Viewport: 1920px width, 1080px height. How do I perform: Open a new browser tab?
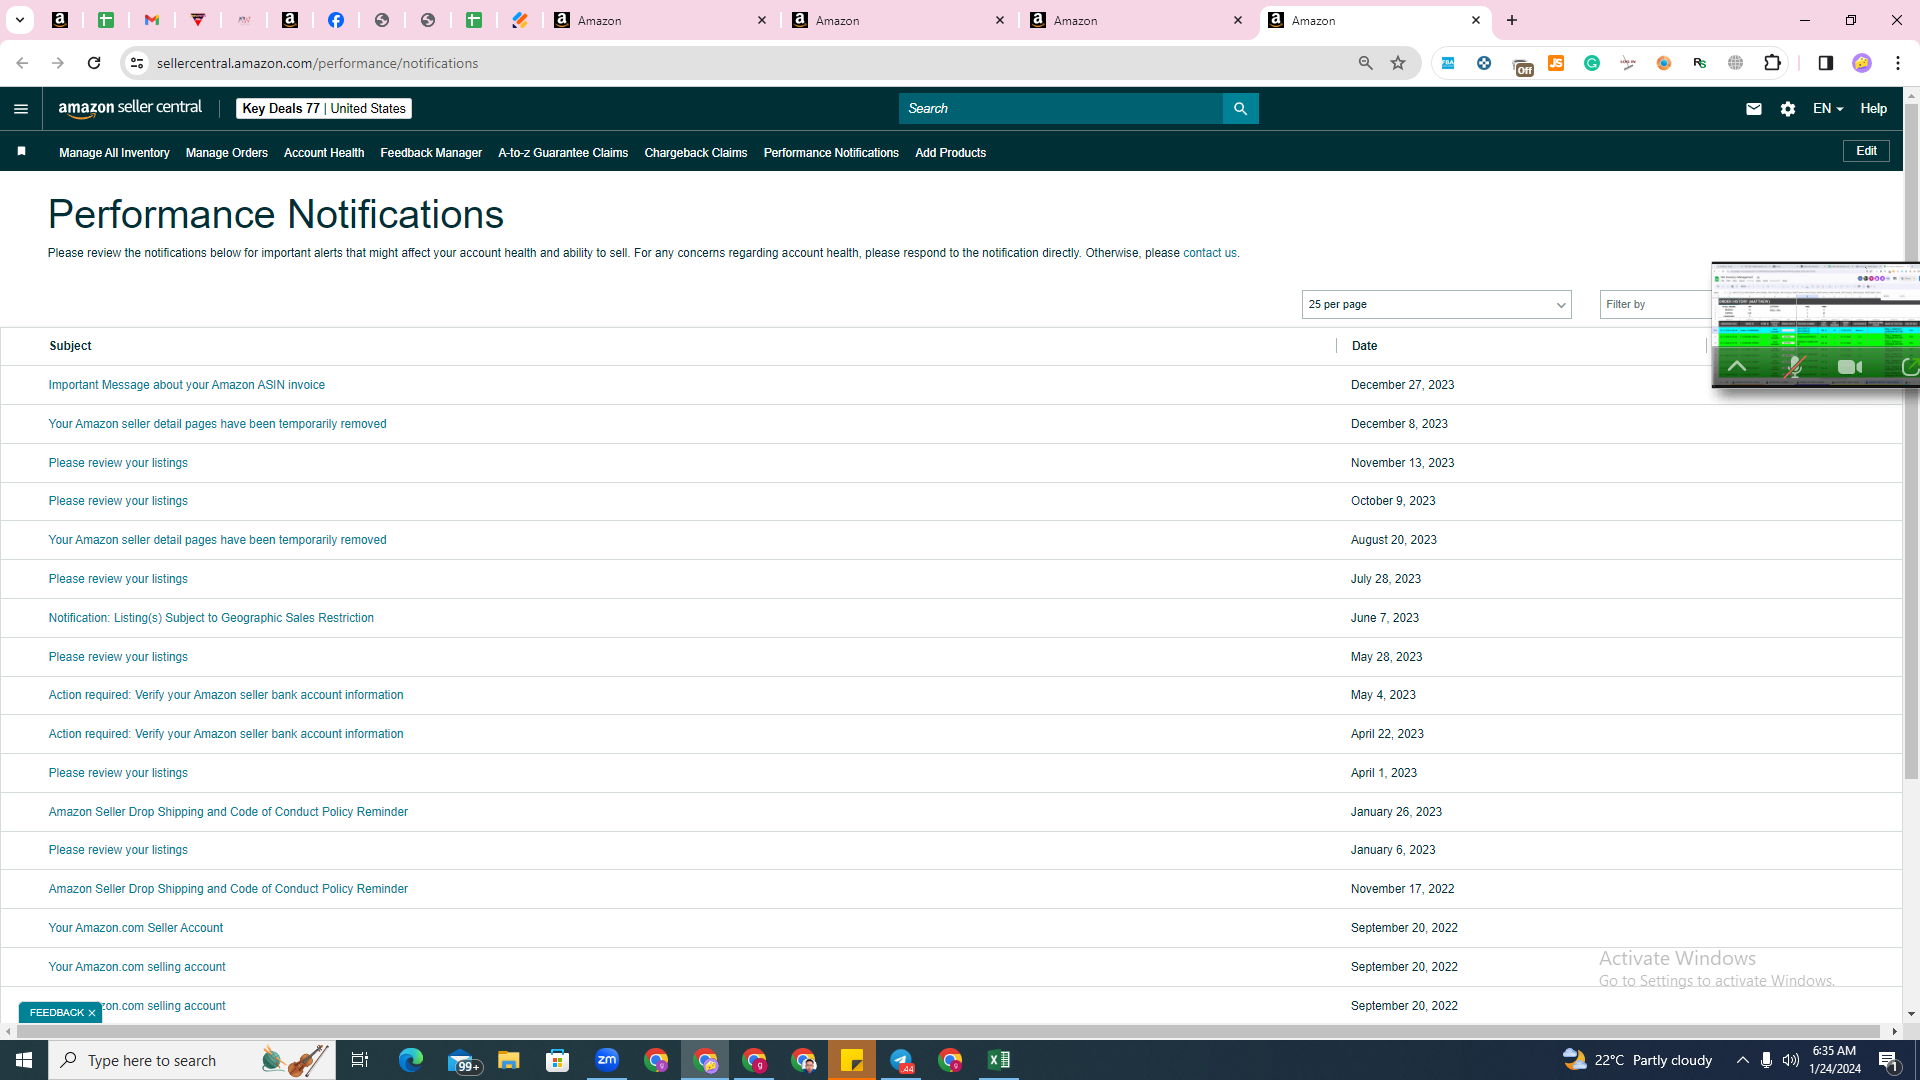1512,20
